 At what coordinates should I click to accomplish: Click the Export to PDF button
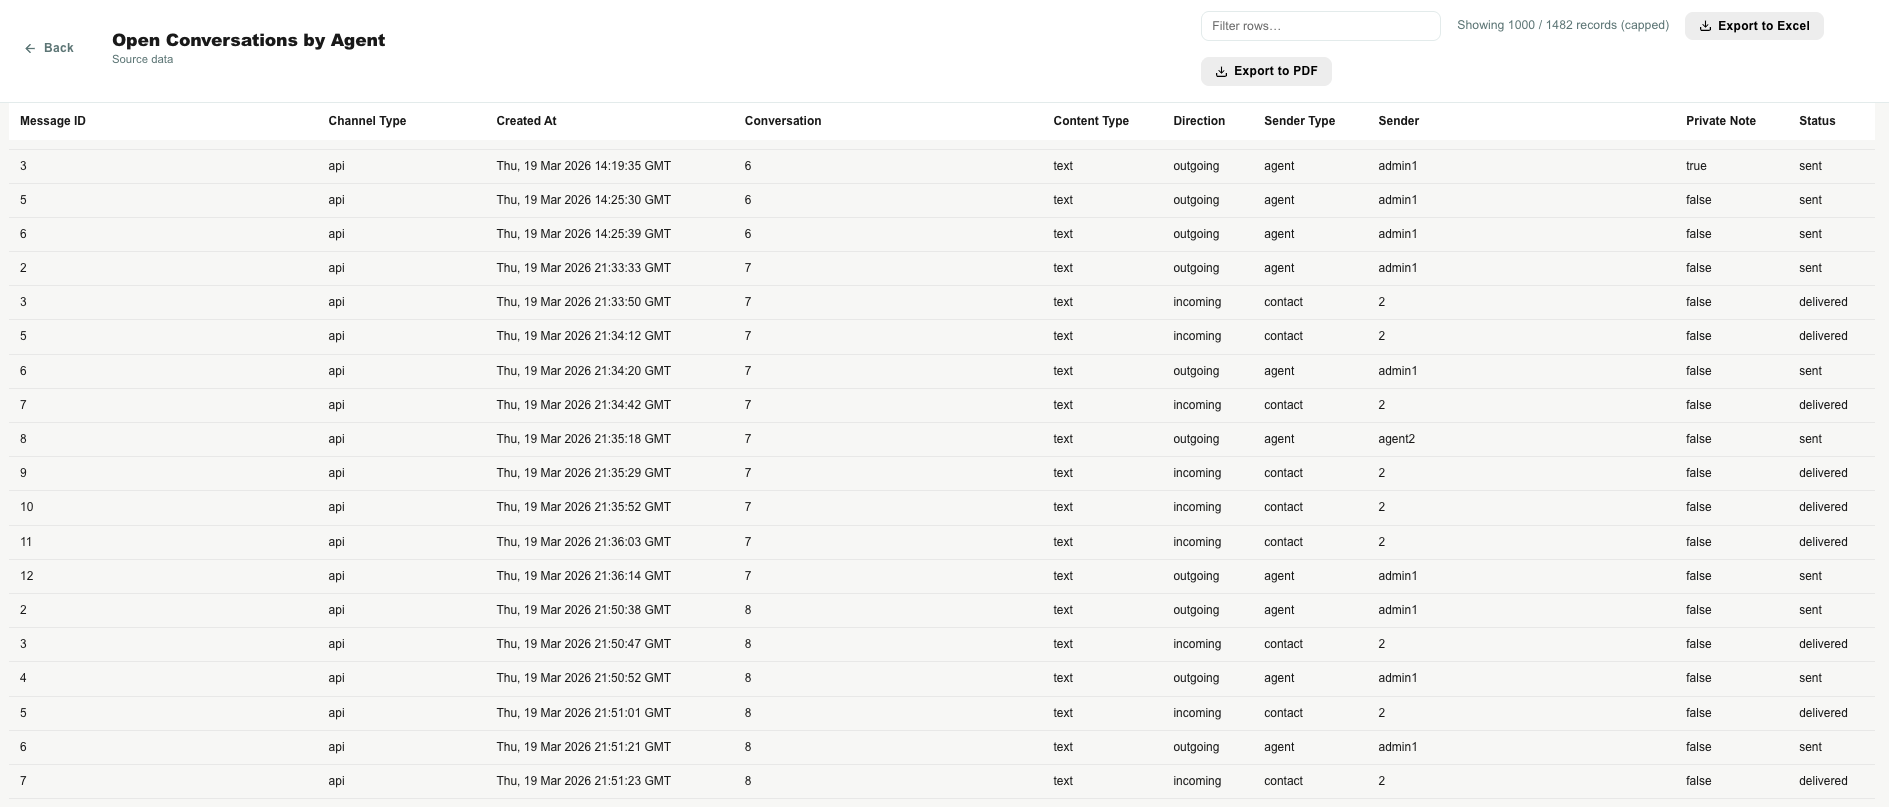(x=1266, y=71)
